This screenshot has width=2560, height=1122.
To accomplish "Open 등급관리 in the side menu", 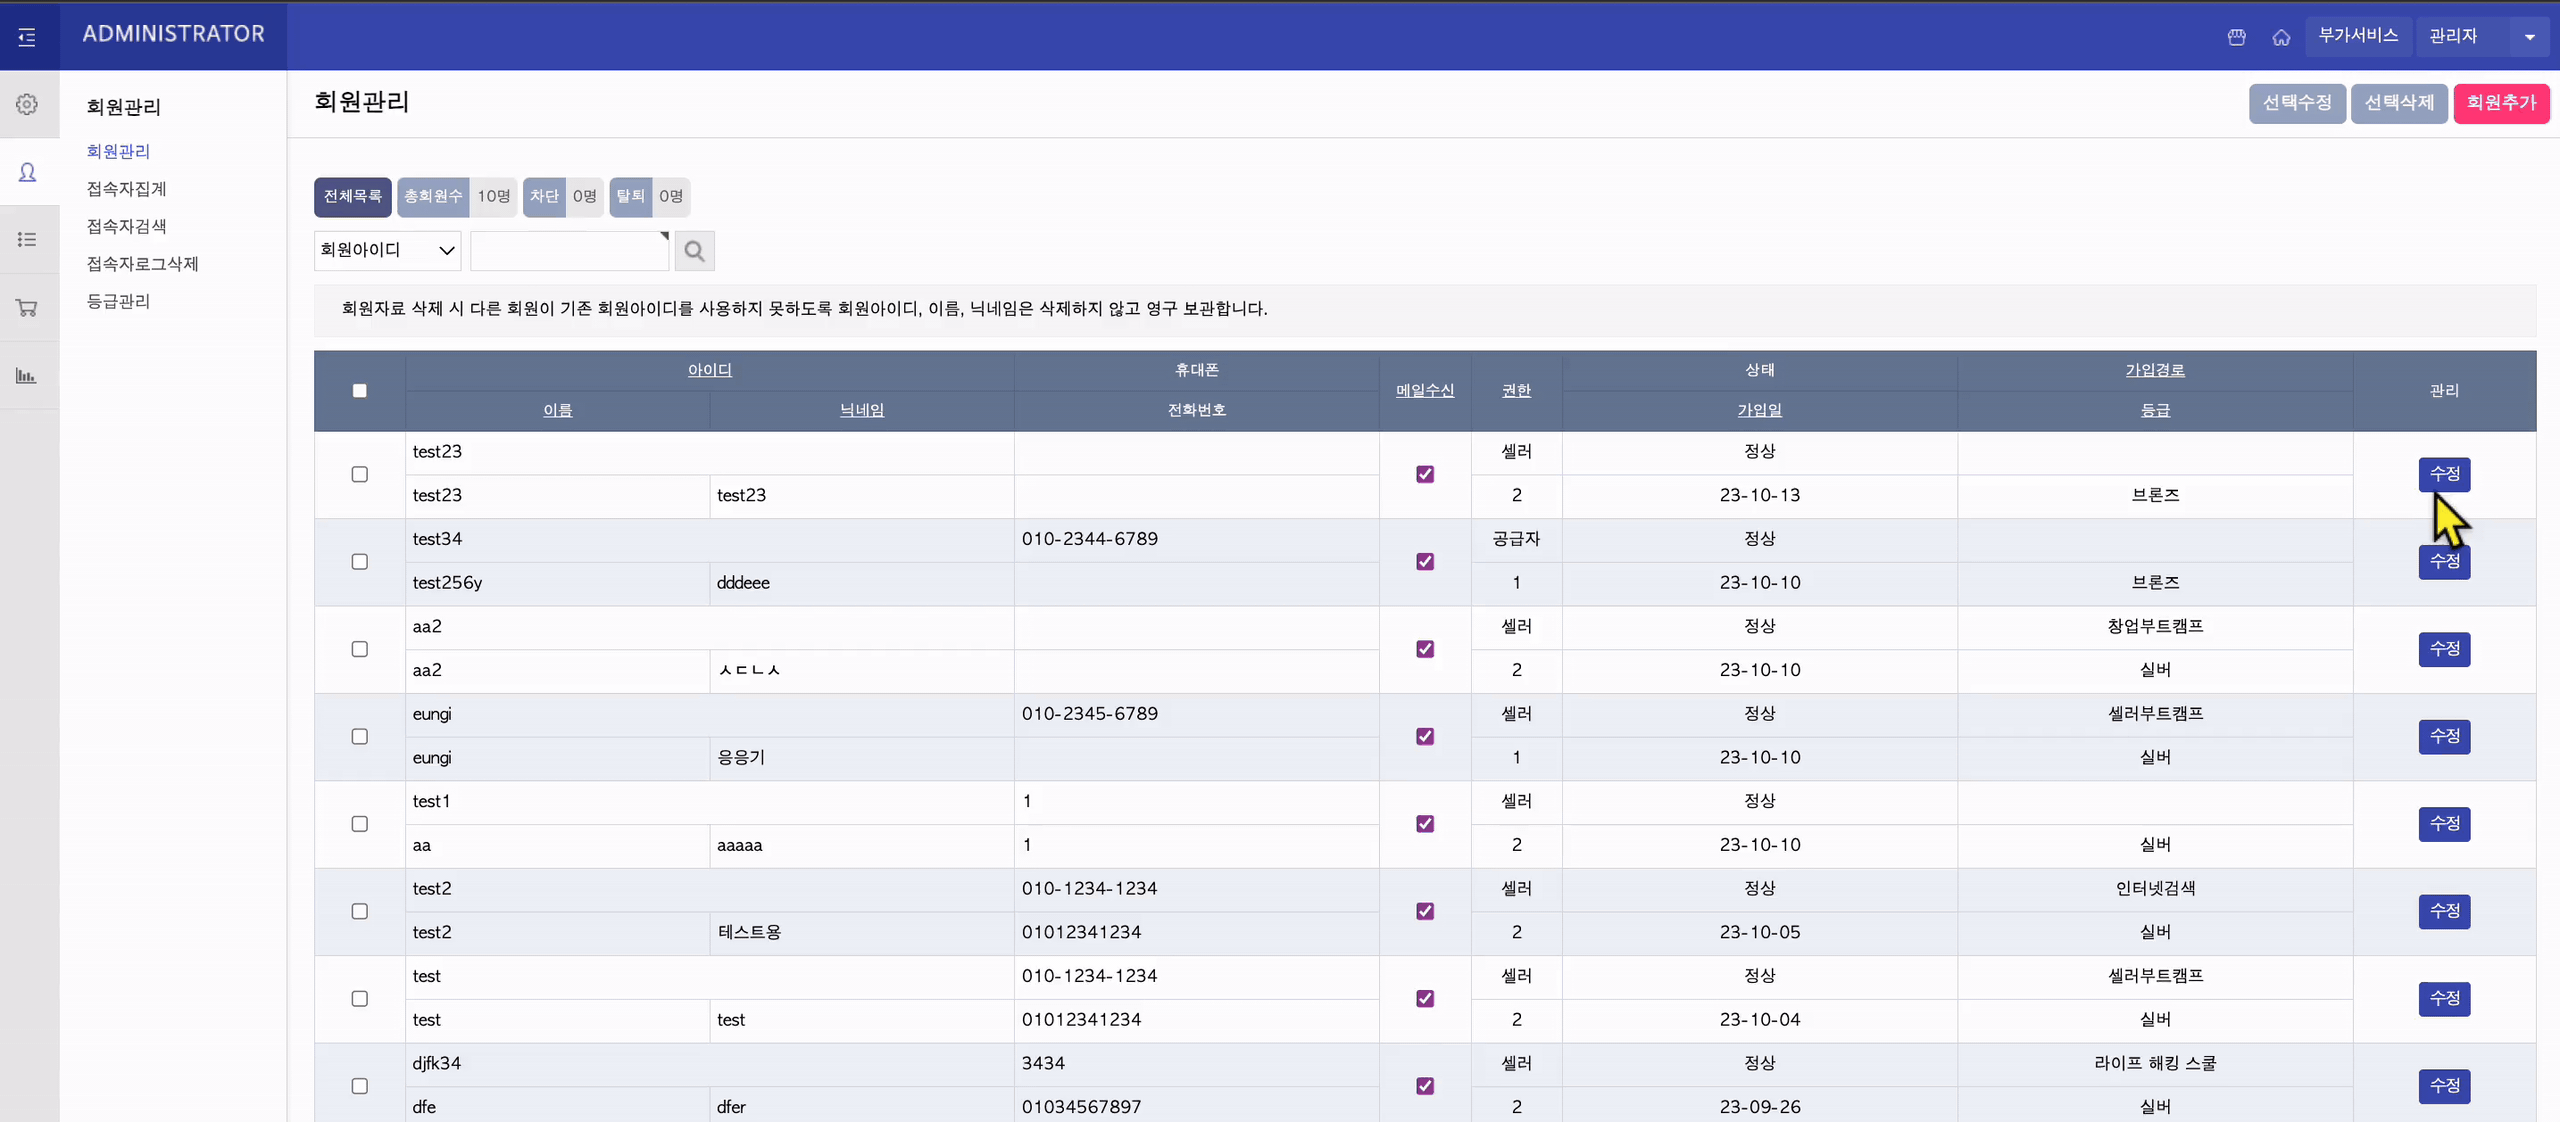I will point(118,301).
